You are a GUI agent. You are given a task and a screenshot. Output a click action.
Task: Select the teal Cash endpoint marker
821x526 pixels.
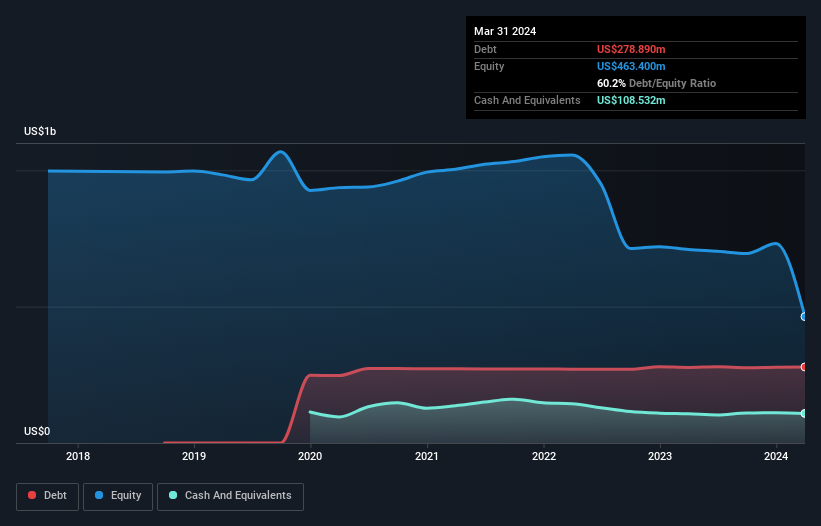coord(804,413)
